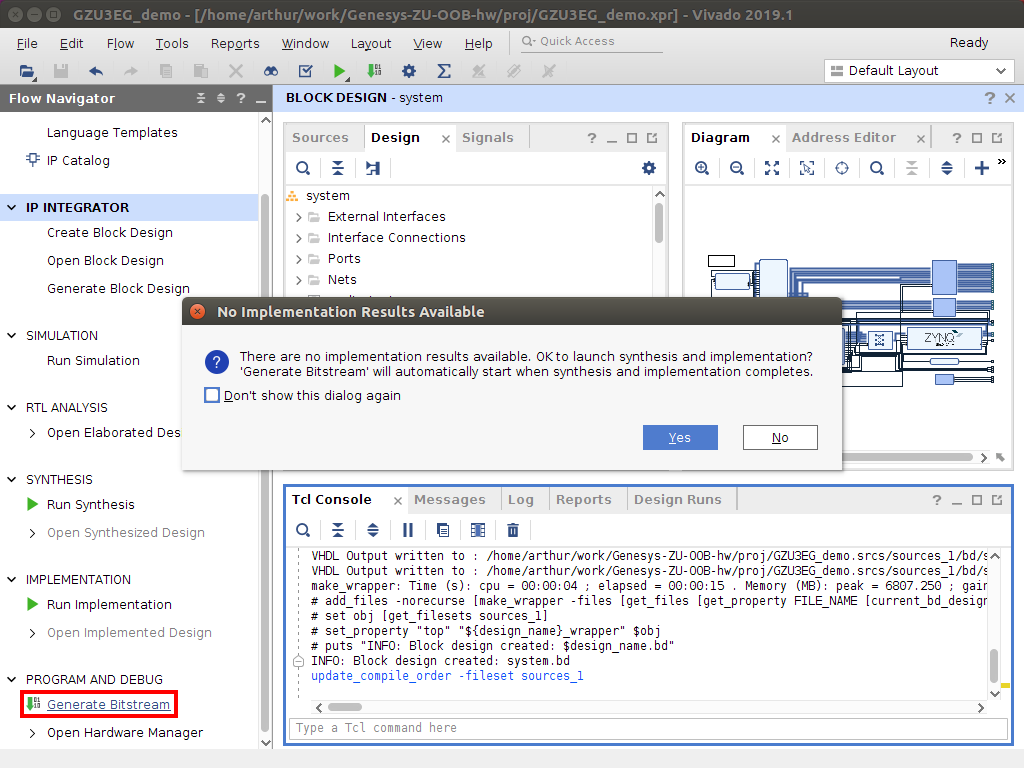Open the settings gear in main toolbar
Image resolution: width=1024 pixels, height=768 pixels.
[x=409, y=71]
